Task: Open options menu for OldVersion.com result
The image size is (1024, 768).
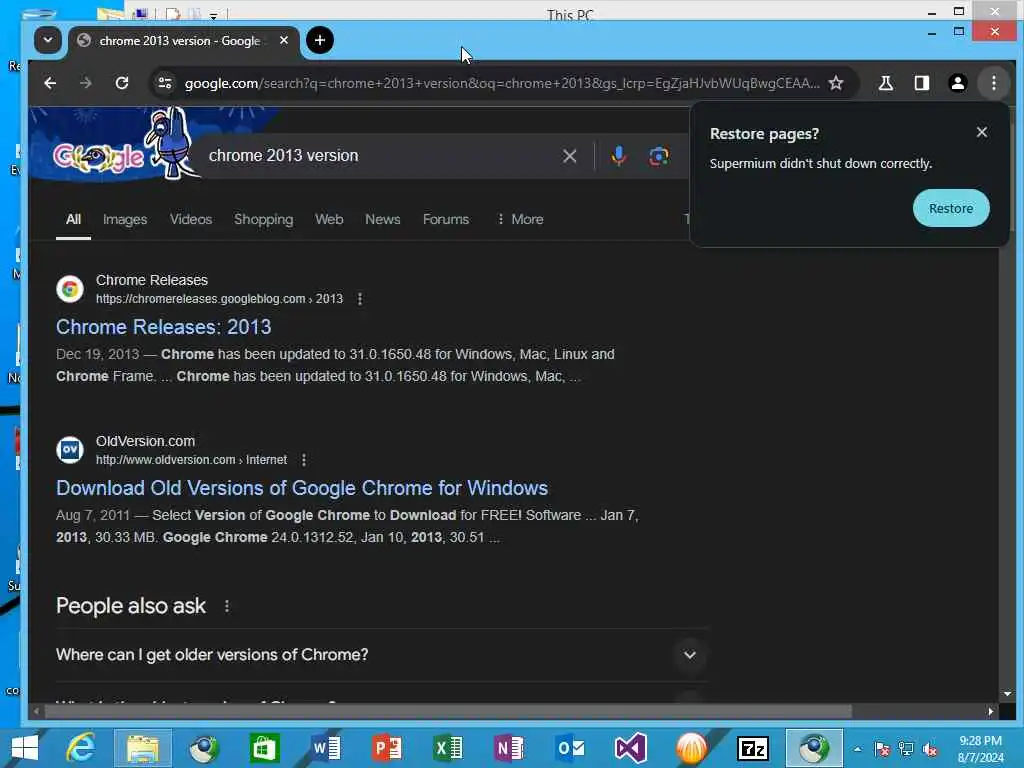Action: [304, 460]
